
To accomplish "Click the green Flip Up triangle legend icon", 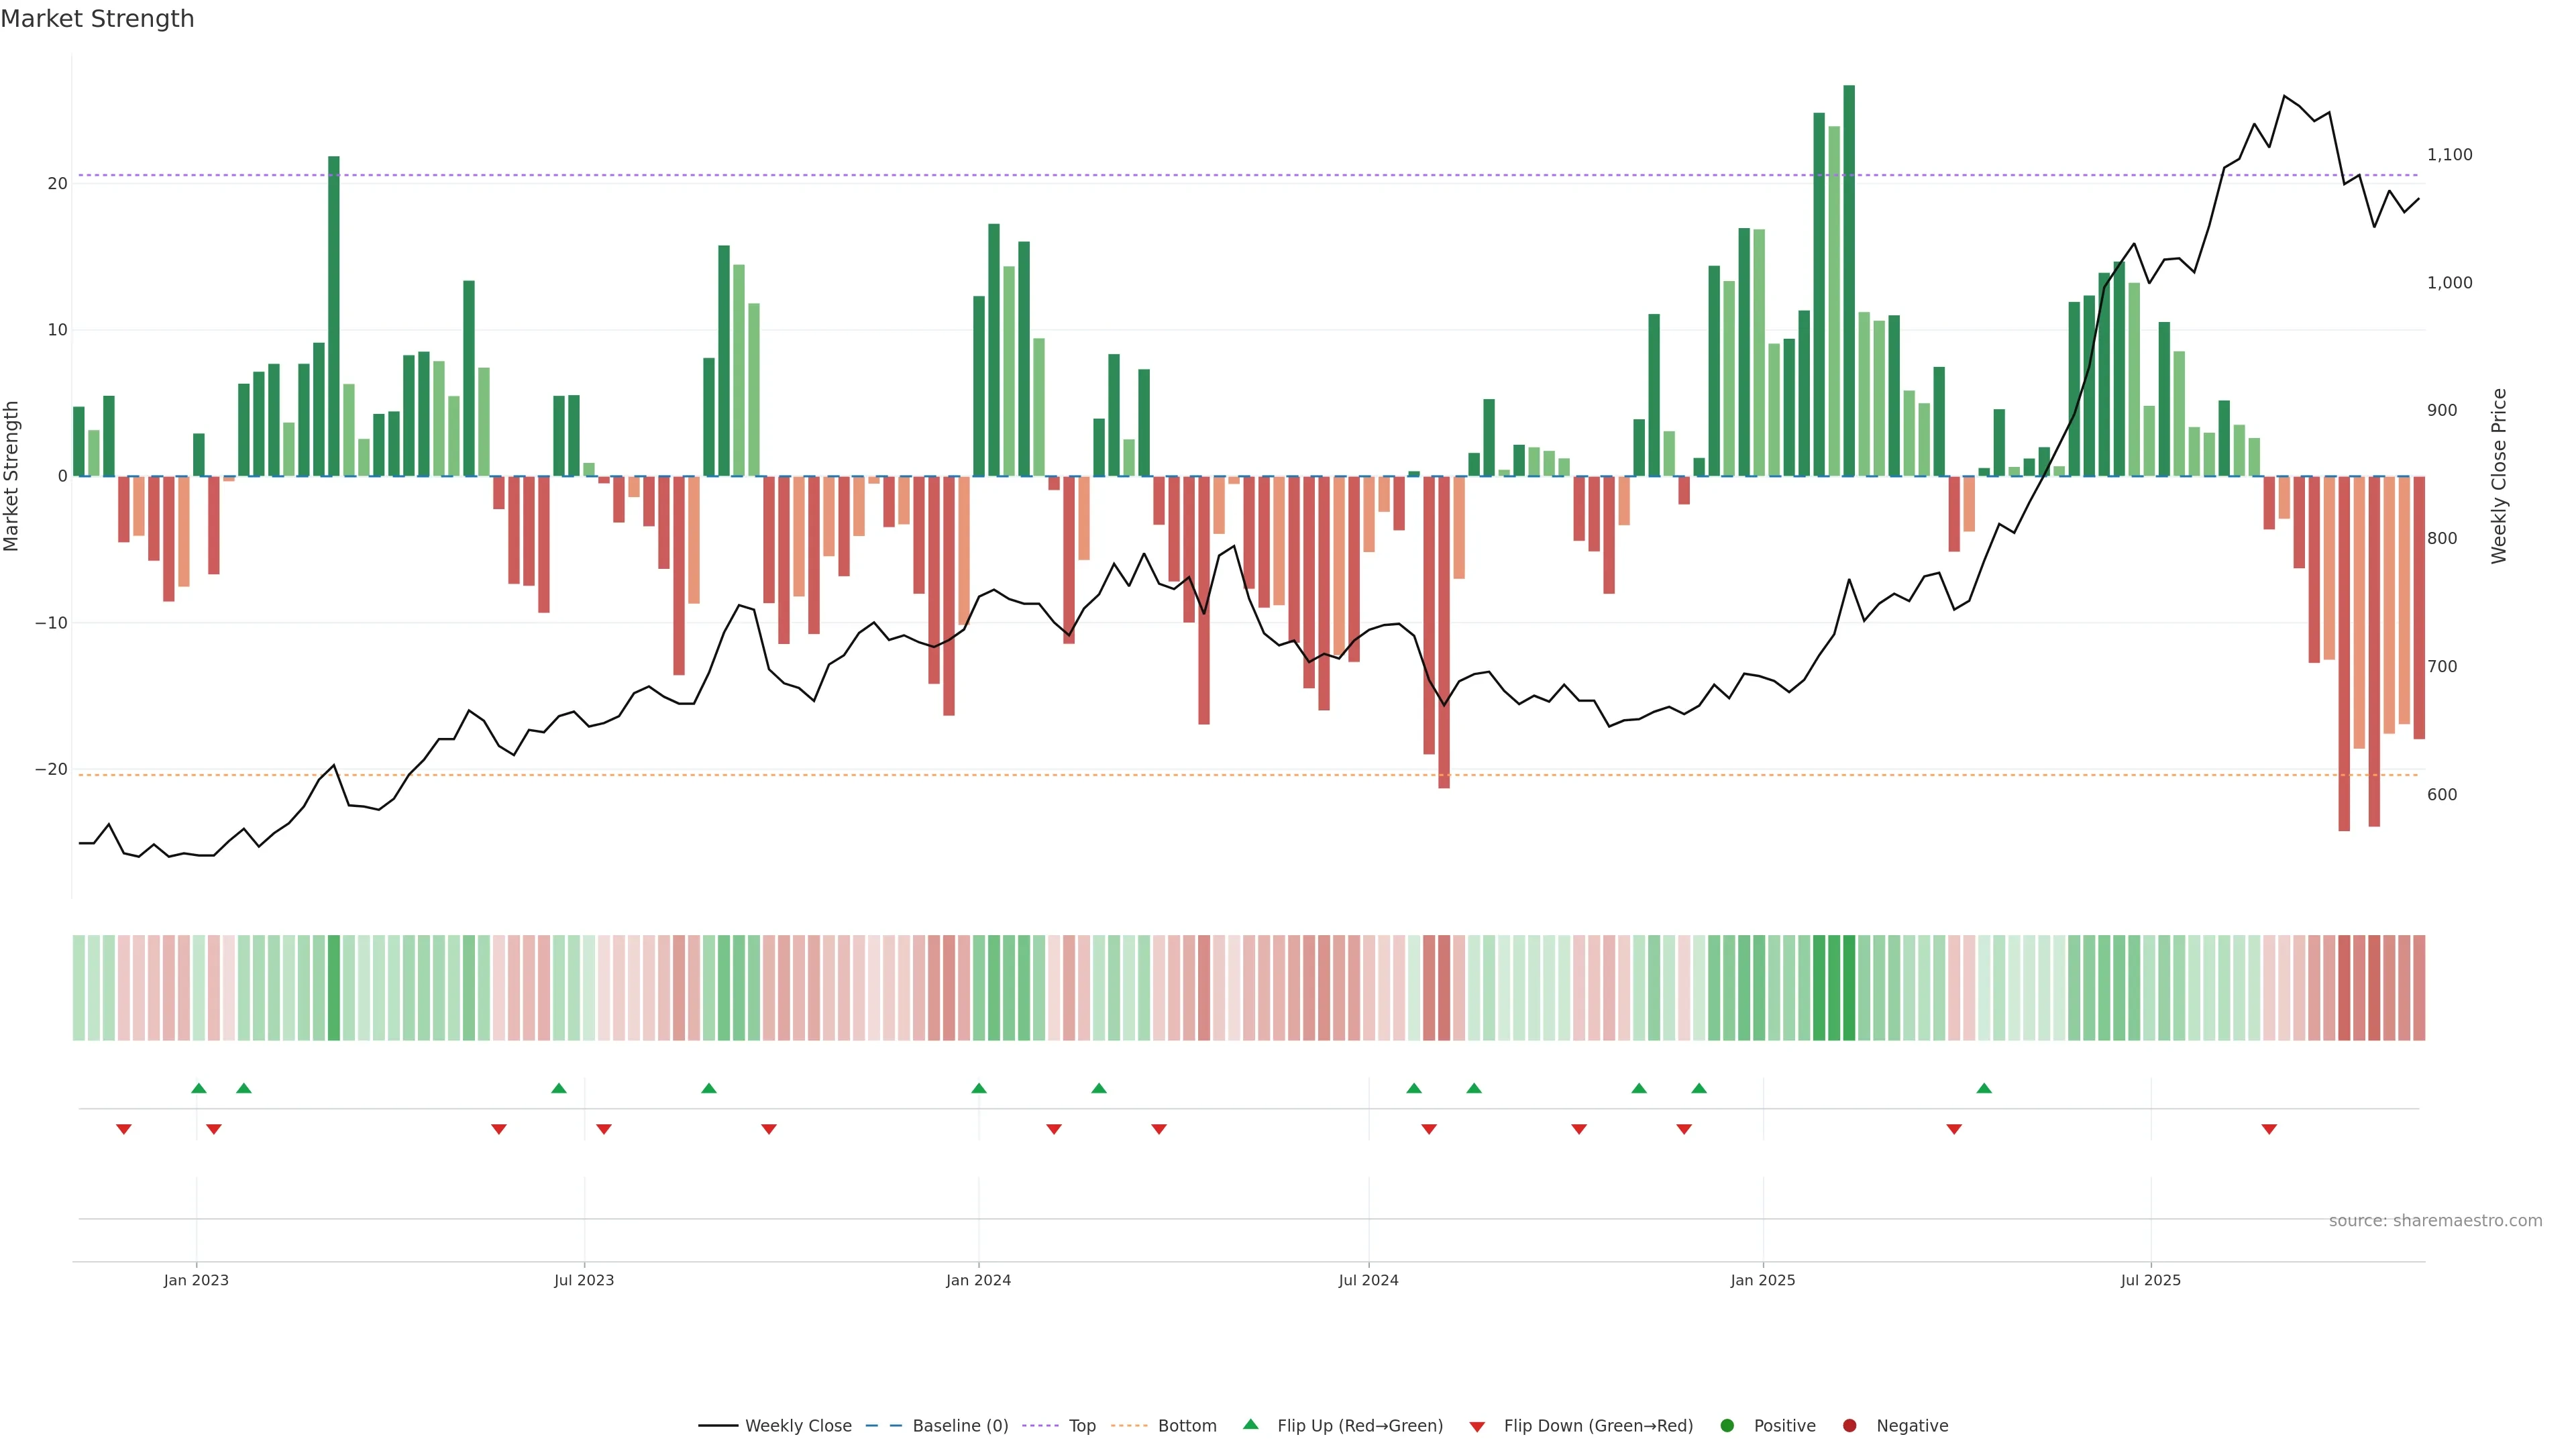I will [x=1250, y=1424].
